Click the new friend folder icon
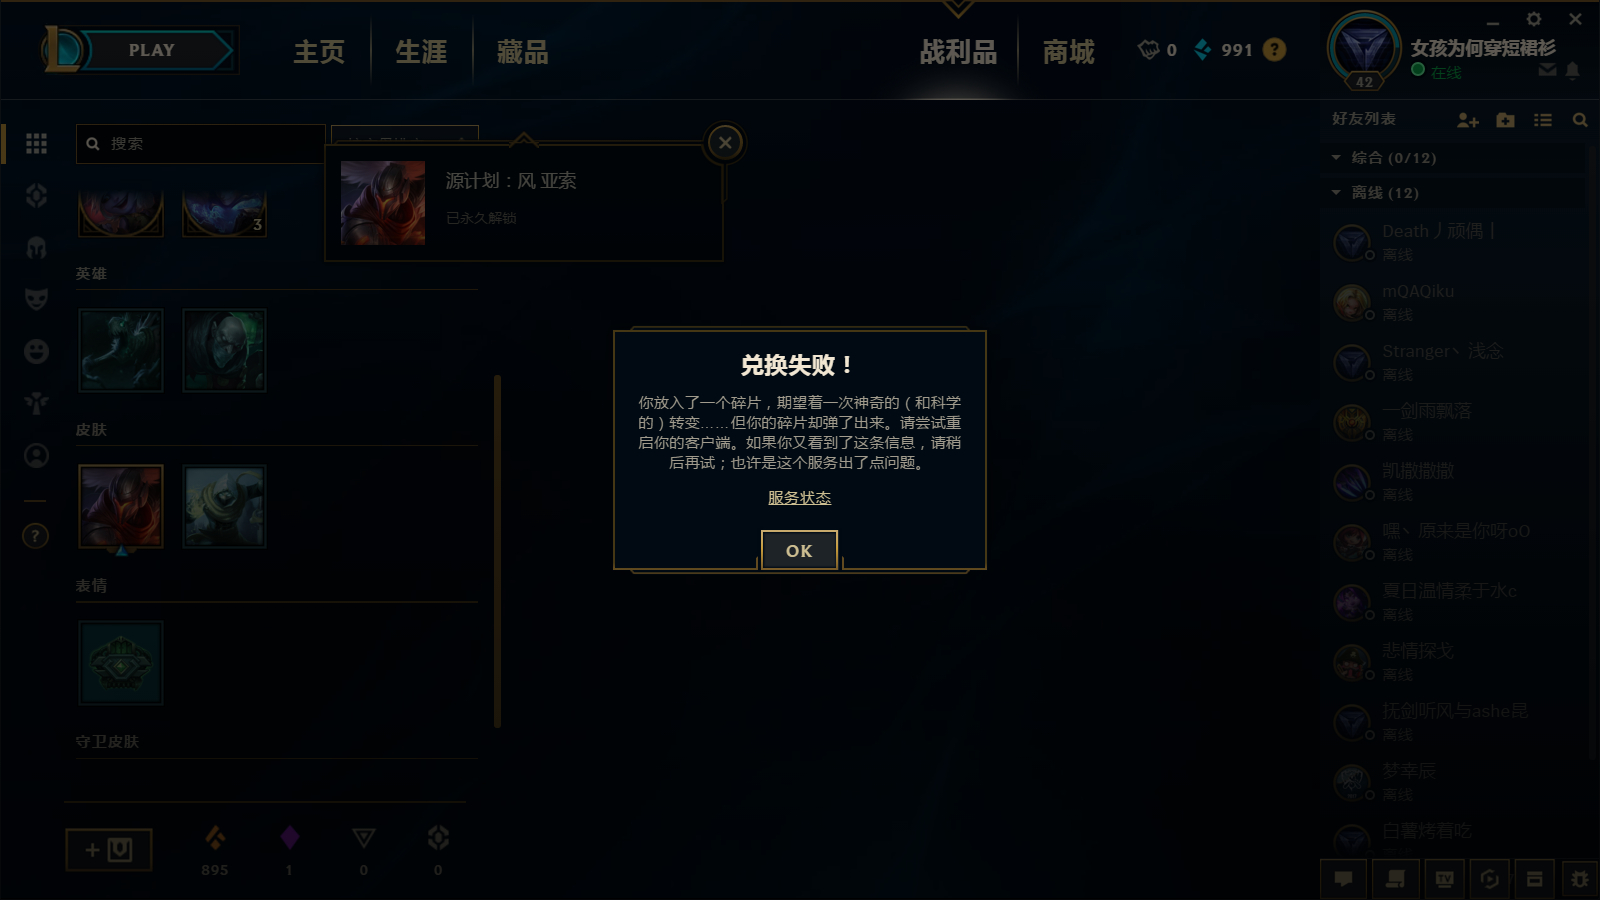 coord(1505,120)
